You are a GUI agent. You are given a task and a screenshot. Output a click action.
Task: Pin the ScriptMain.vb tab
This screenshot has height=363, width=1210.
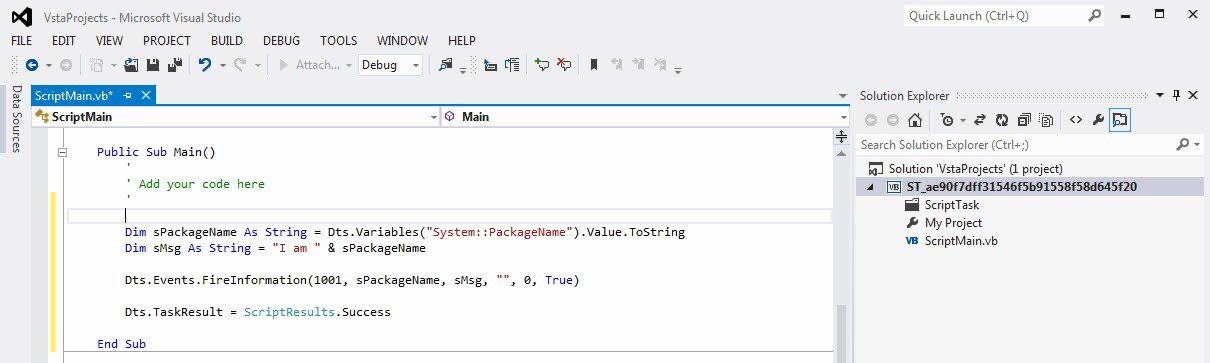tap(128, 95)
